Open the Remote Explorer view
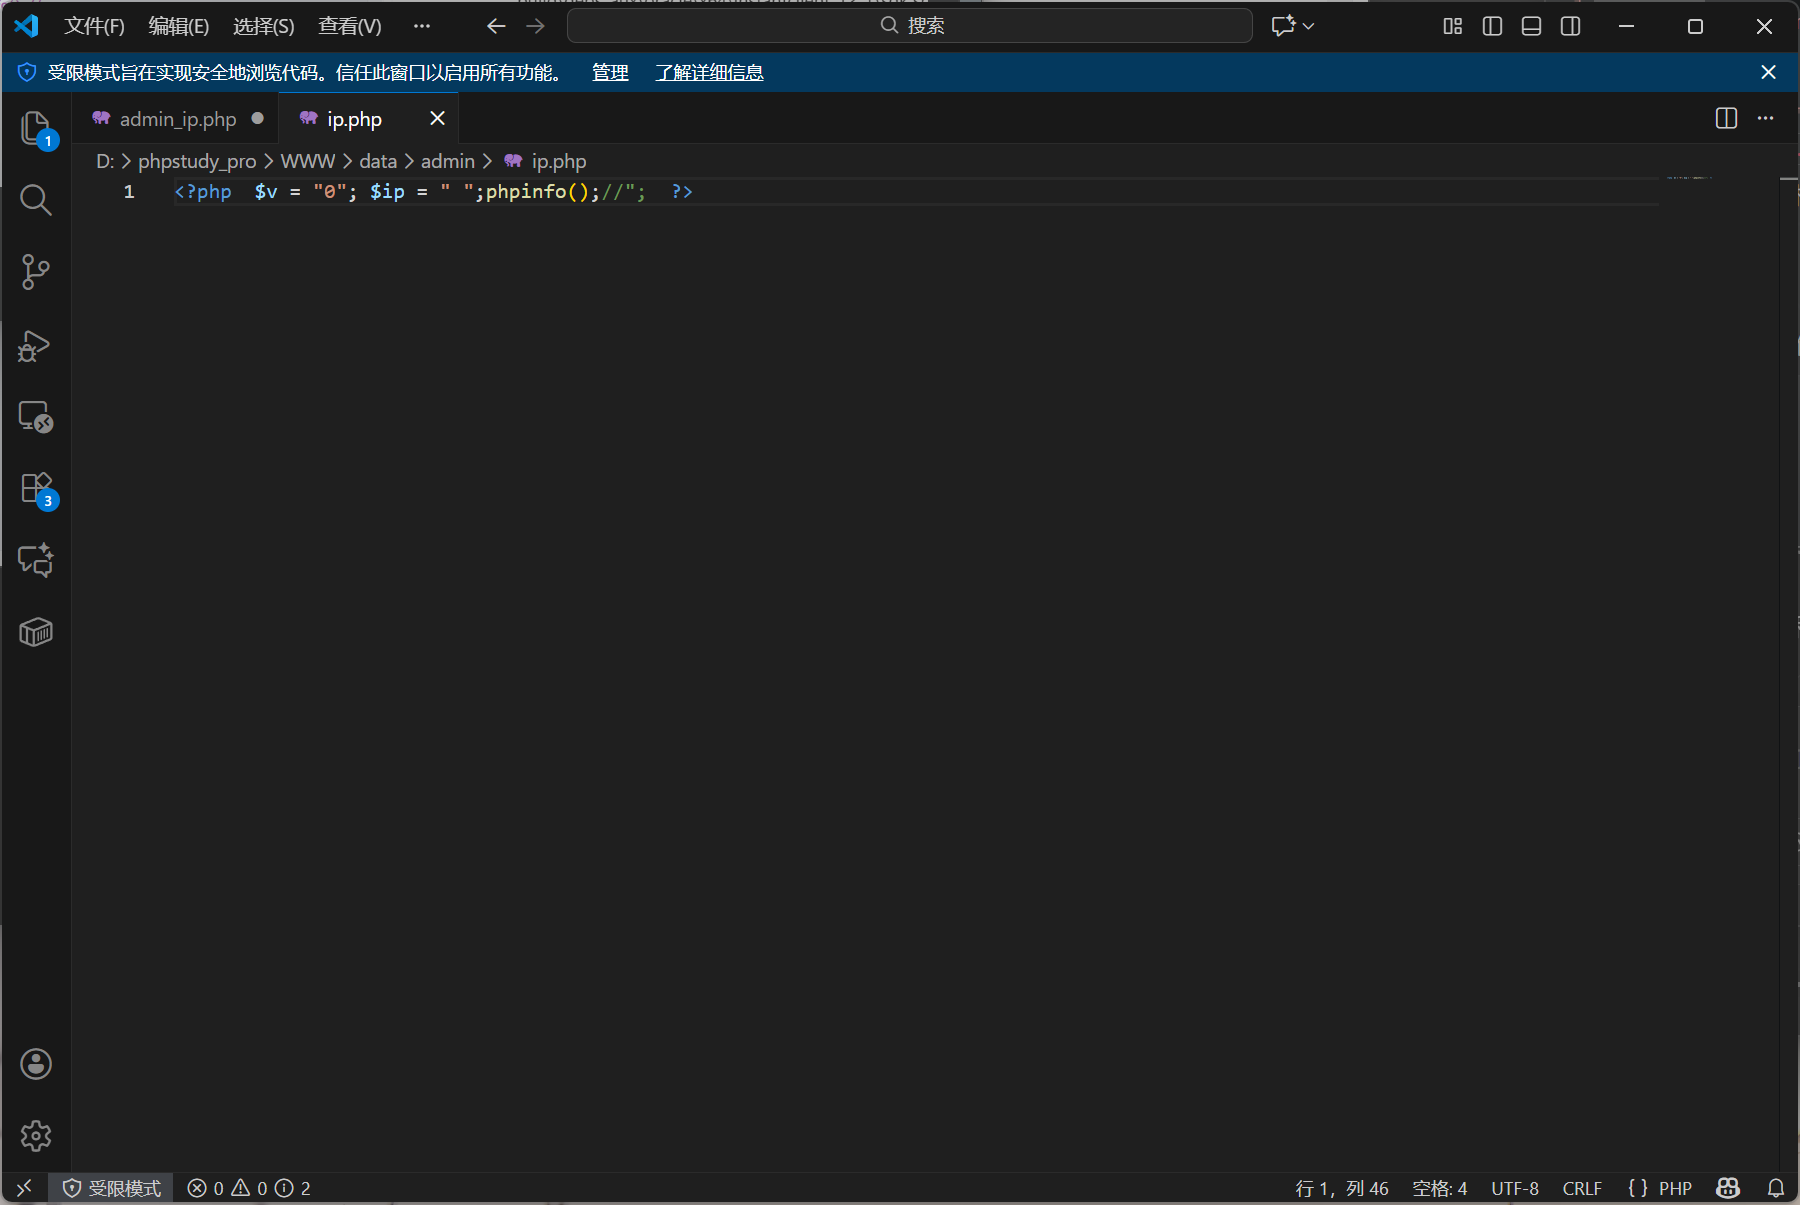Image resolution: width=1800 pixels, height=1205 pixels. [35, 417]
